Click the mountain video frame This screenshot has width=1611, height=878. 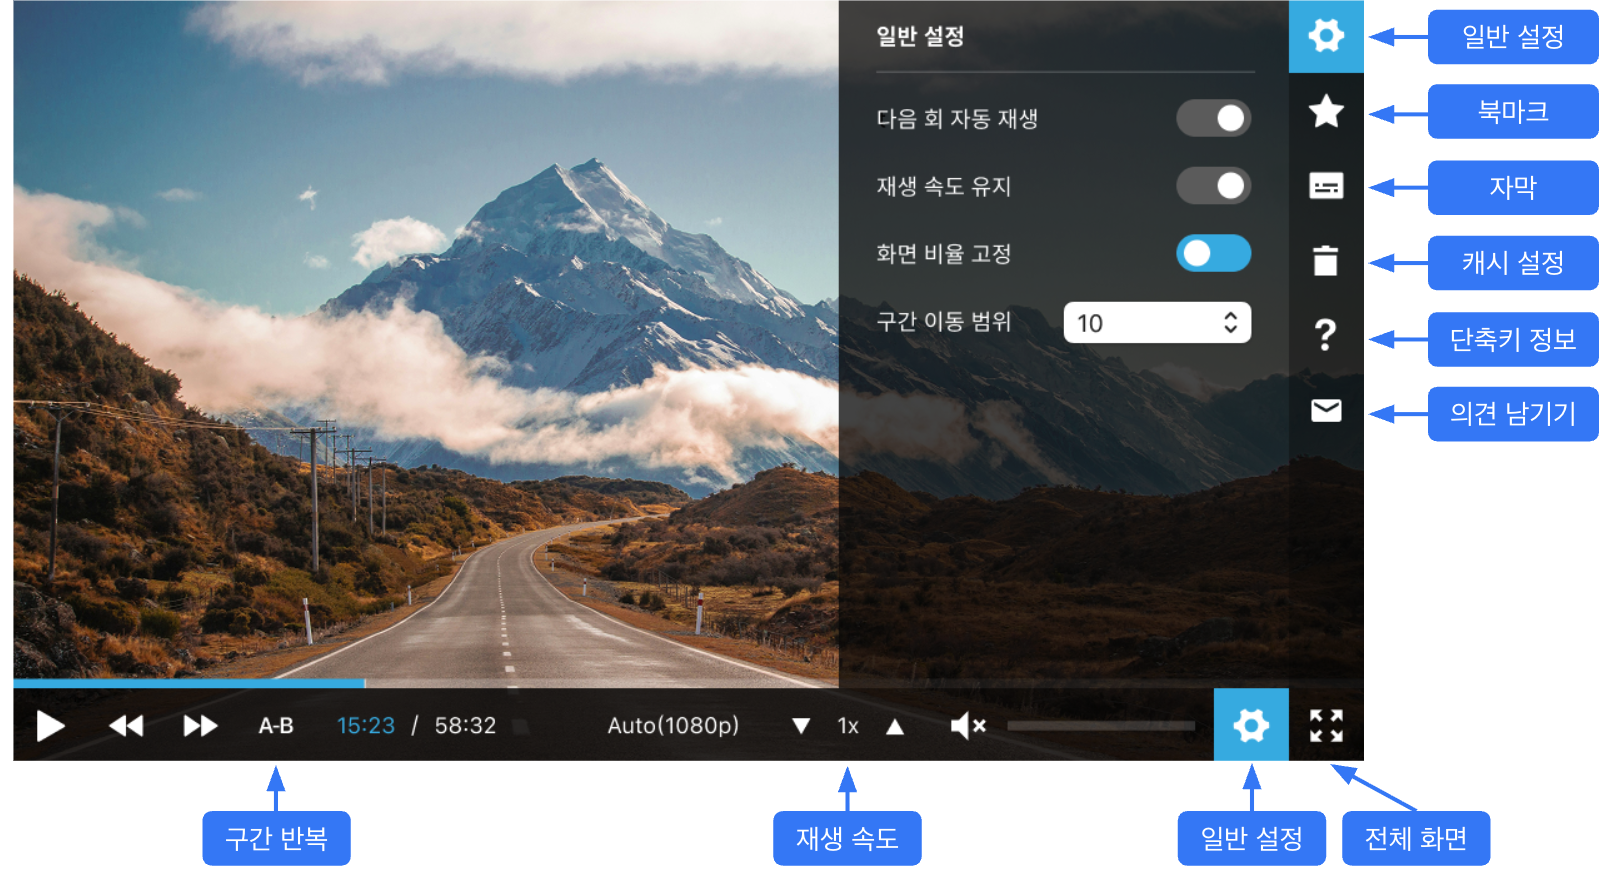pyautogui.click(x=426, y=340)
